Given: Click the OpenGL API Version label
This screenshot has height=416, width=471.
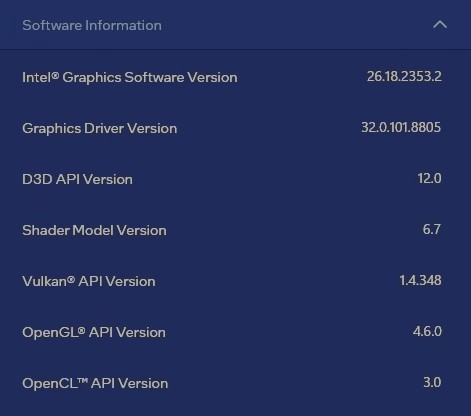Looking at the screenshot, I should tap(94, 333).
